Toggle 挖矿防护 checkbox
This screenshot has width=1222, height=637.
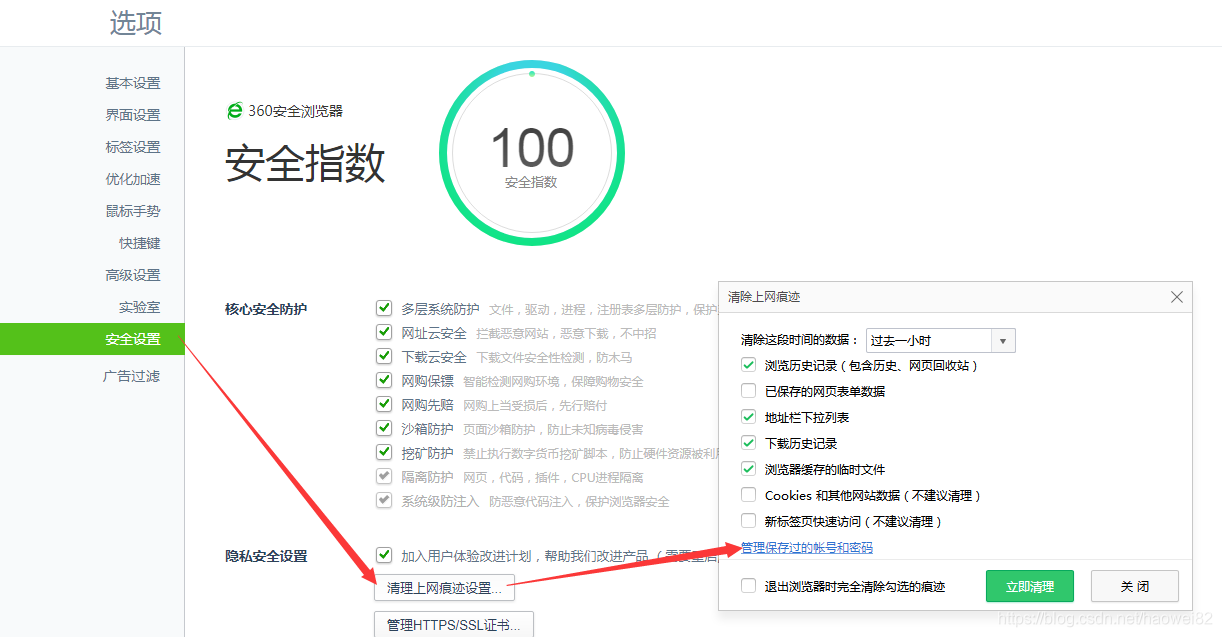[384, 452]
